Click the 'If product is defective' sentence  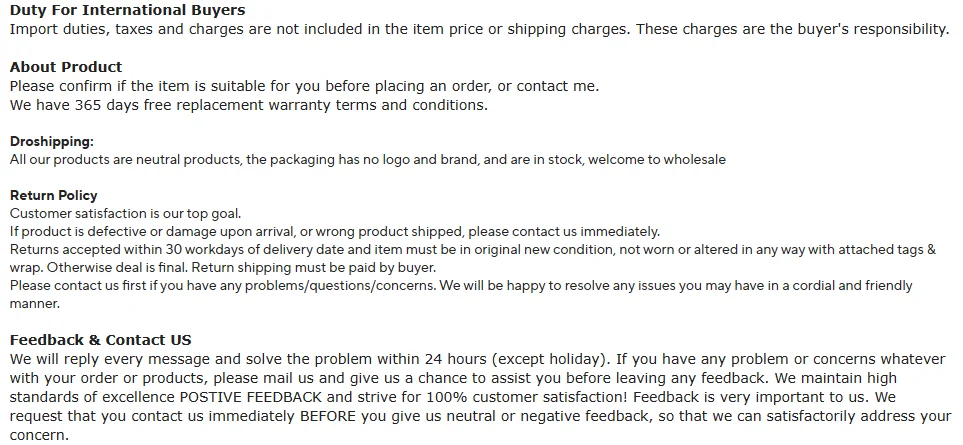[335, 232]
